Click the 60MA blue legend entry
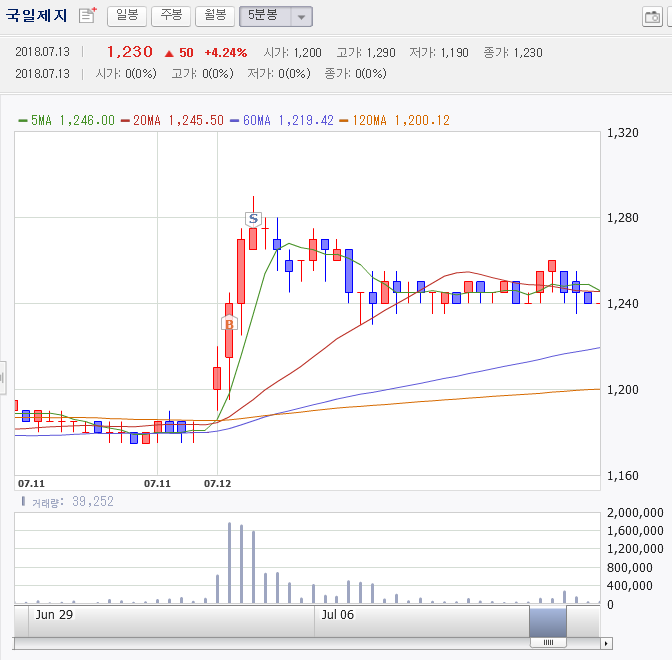This screenshot has height=660, width=672. (282, 120)
